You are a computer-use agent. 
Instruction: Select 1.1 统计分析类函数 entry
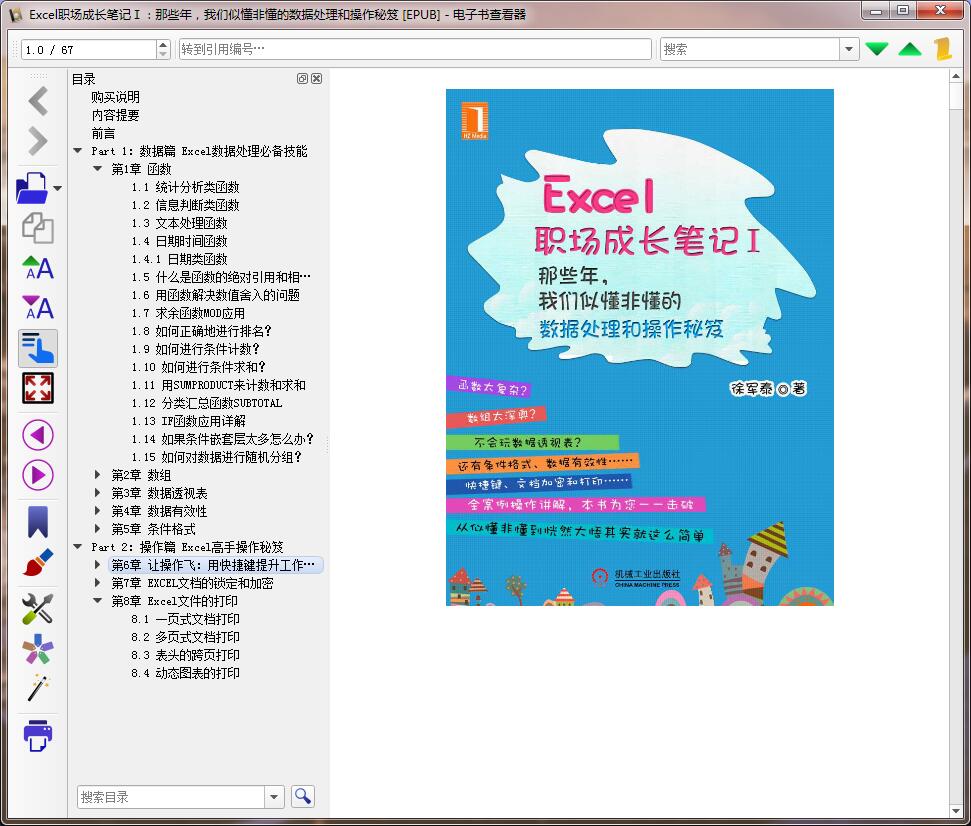coord(185,186)
